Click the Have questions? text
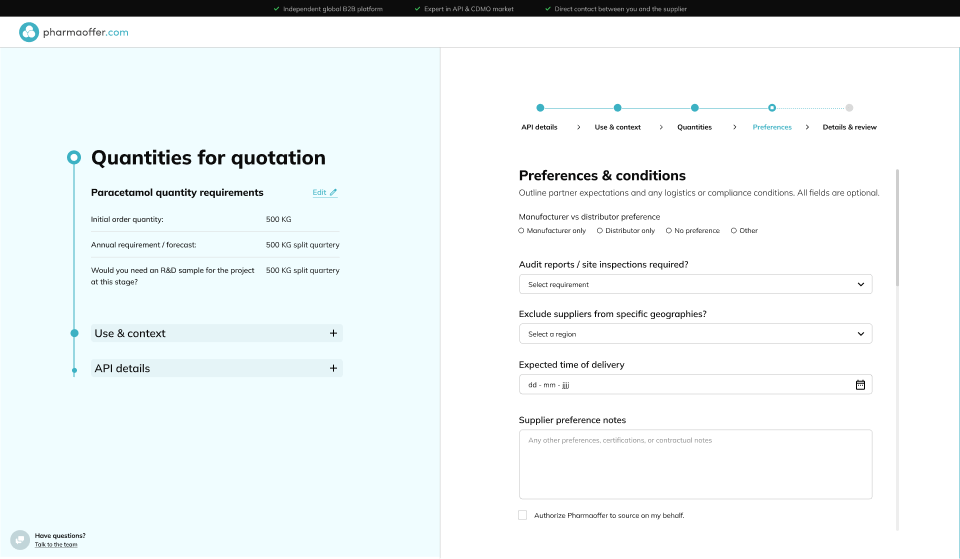The height and width of the screenshot is (559, 960). tap(60, 536)
